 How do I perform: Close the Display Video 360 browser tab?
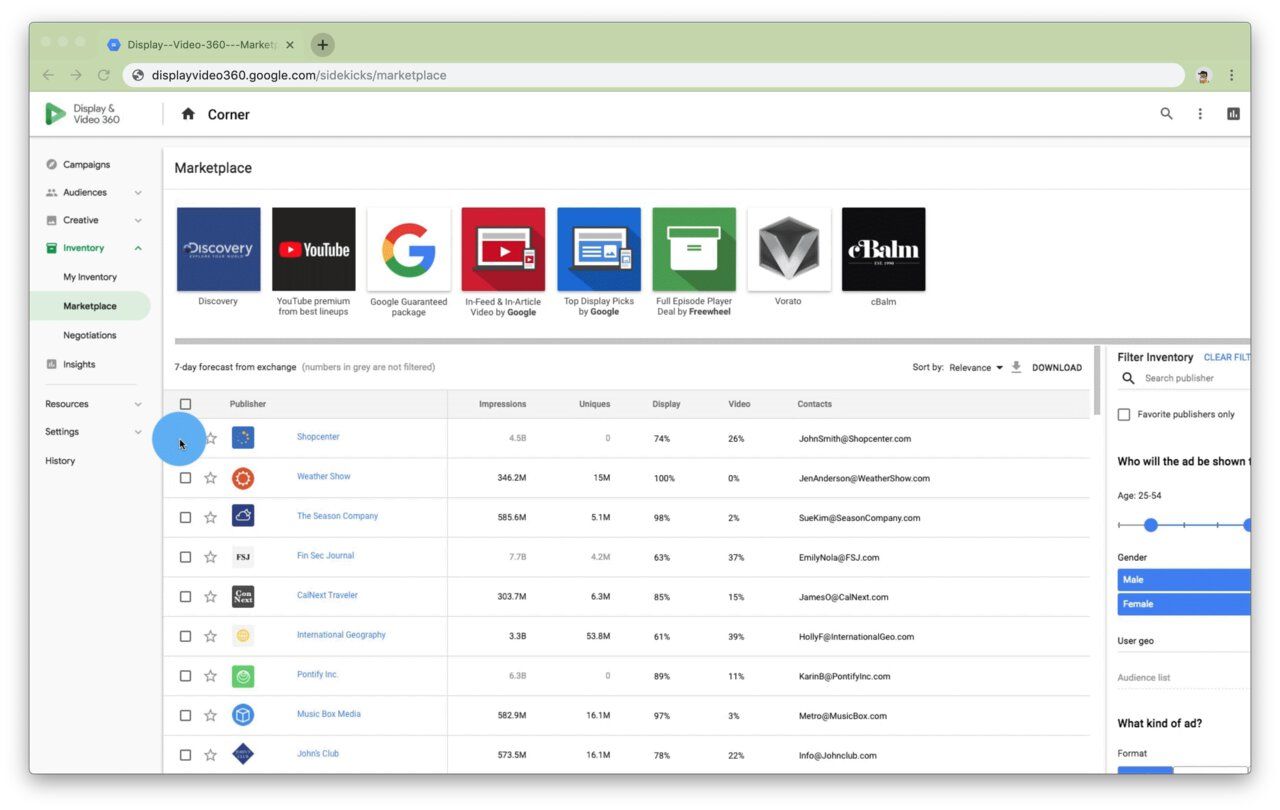(x=290, y=45)
